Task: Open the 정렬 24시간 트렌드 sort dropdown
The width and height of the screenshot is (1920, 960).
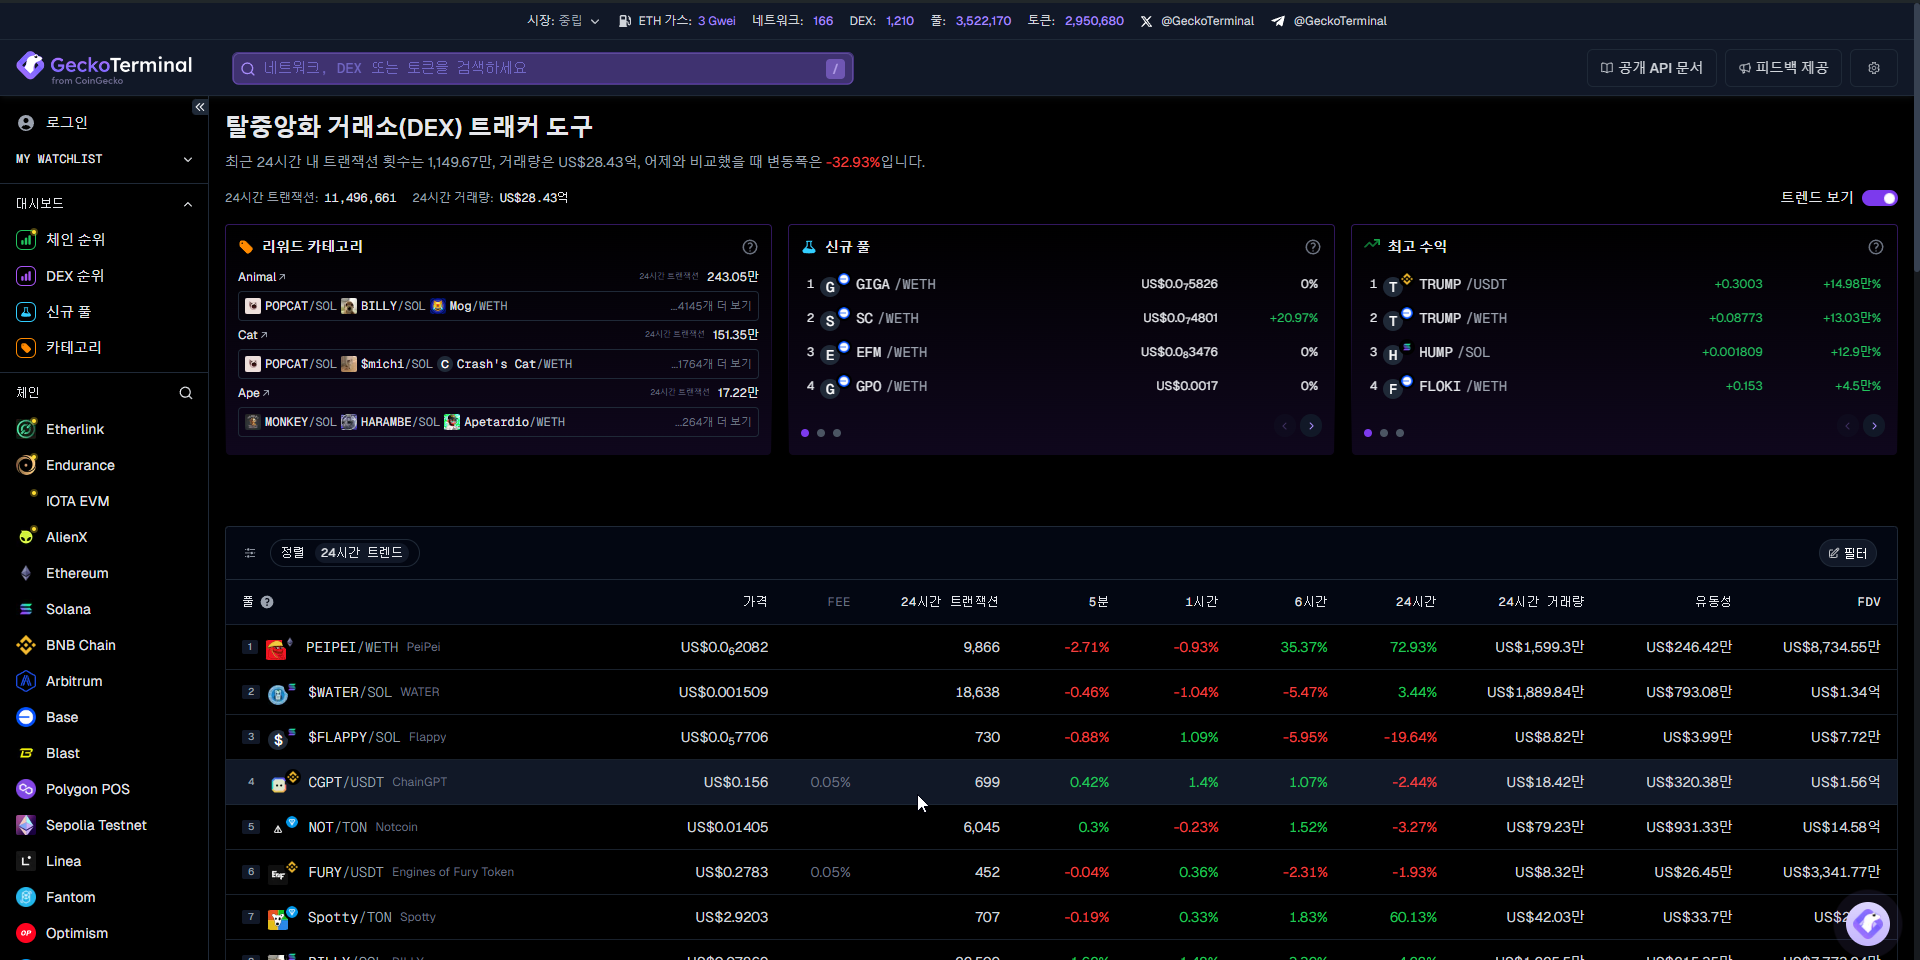Action: (345, 553)
